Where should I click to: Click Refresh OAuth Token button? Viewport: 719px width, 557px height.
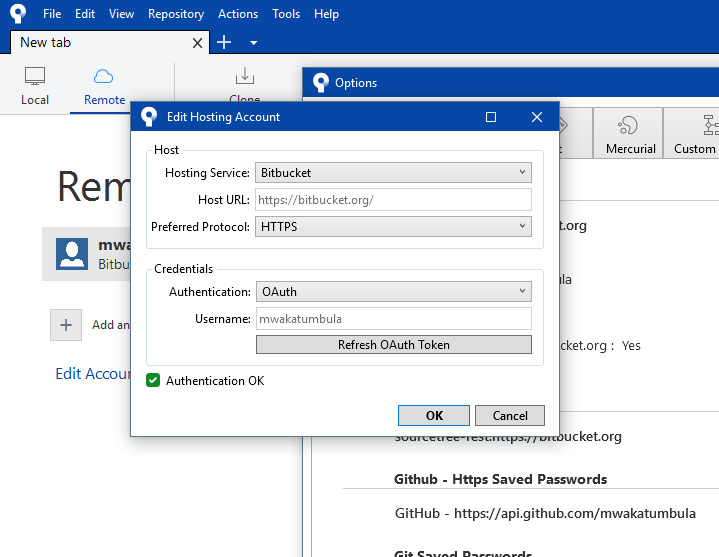[x=394, y=345]
